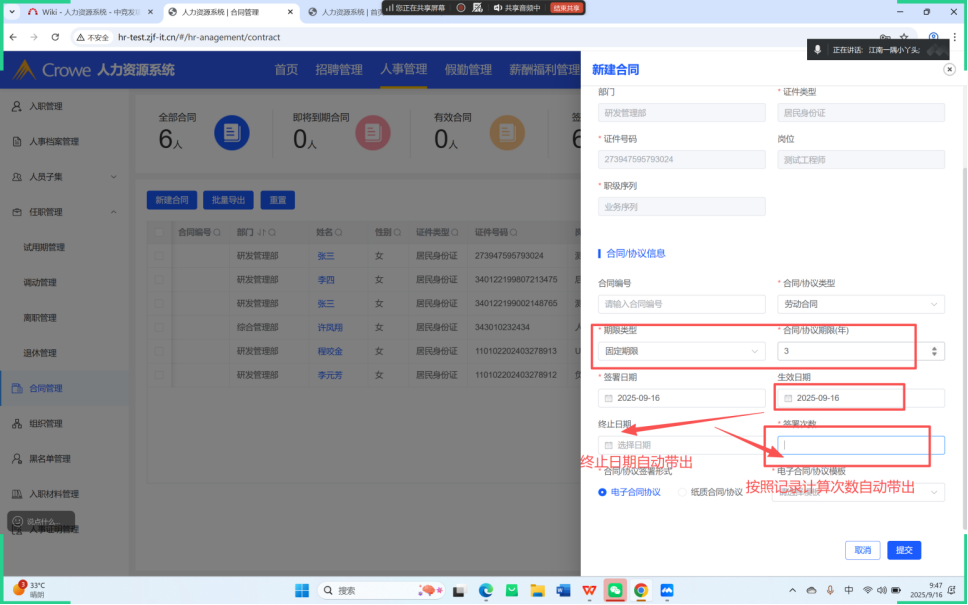
Task: Switch to the Wiki - 人力资源系统 browser tab
Action: click(91, 12)
